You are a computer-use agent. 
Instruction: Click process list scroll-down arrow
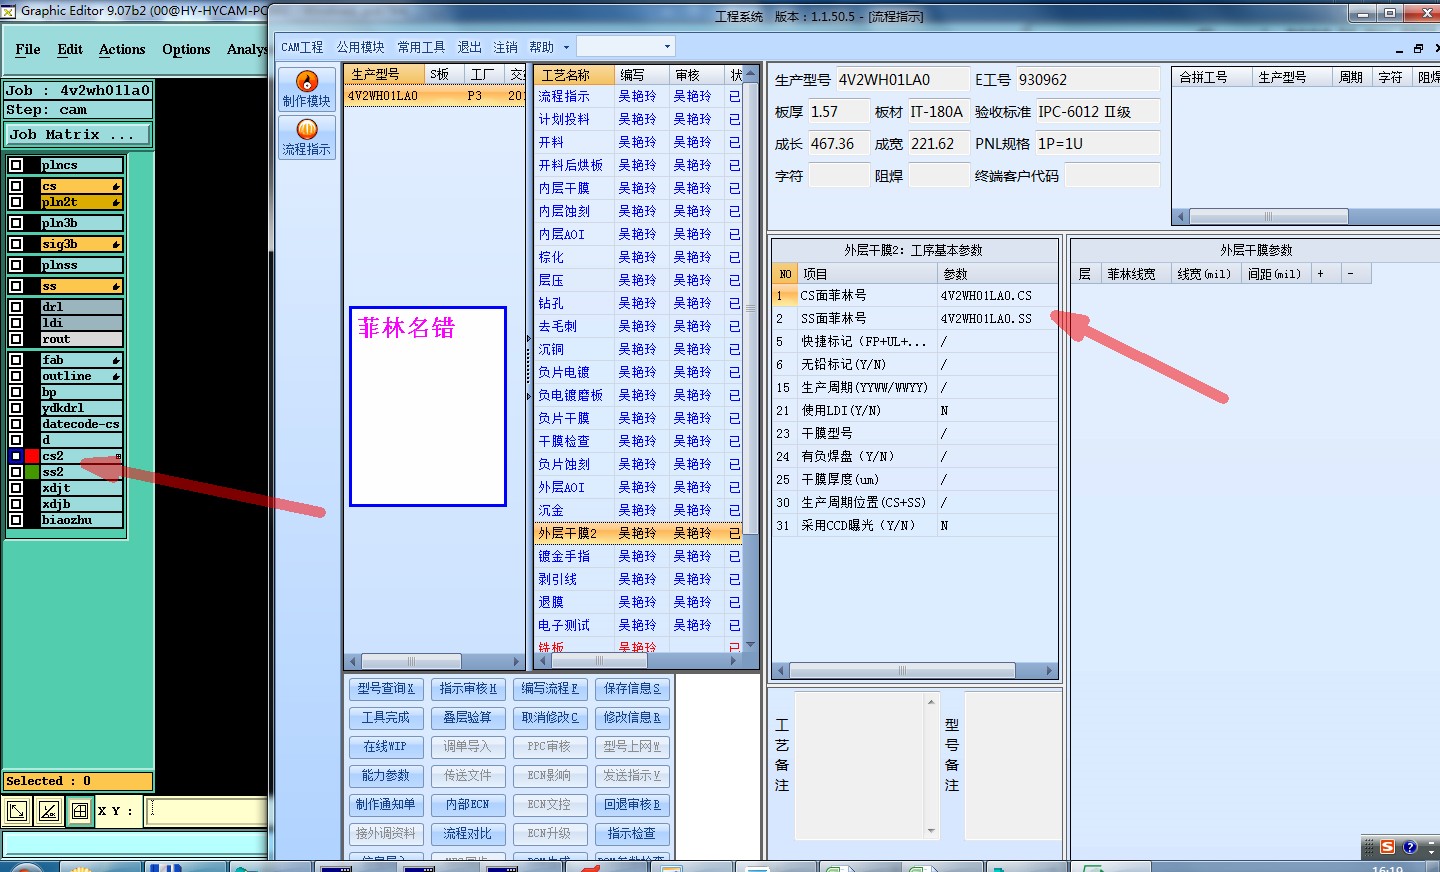[750, 644]
